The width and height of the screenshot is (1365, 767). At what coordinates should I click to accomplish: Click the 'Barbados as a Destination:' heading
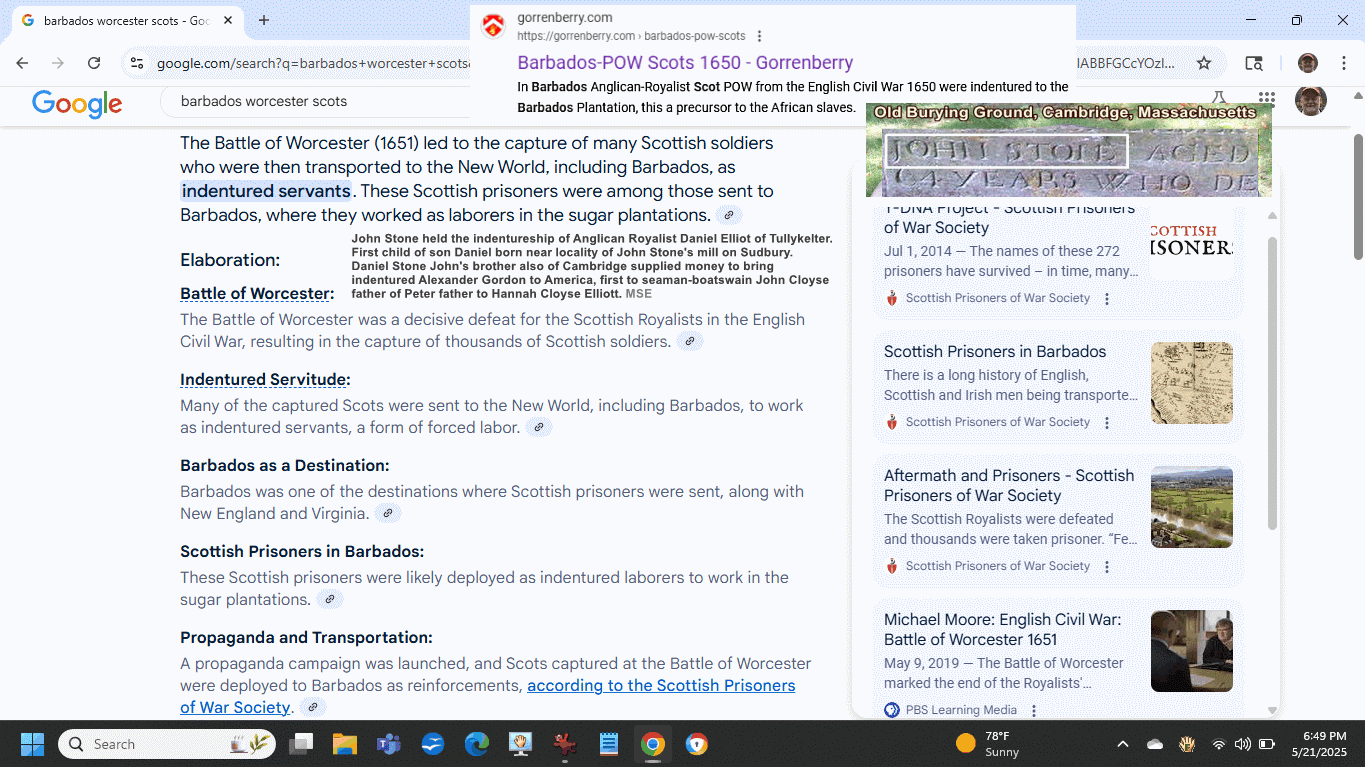[285, 465]
